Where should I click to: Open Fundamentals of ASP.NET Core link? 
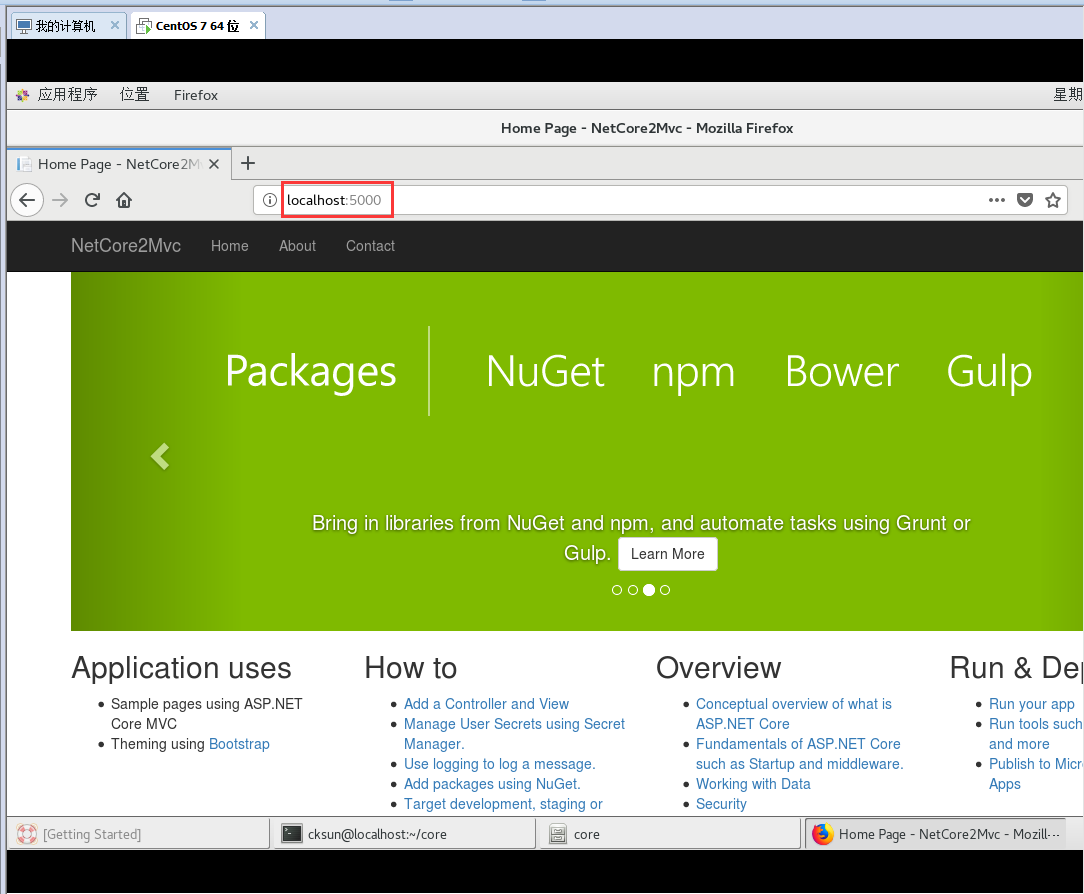click(799, 754)
